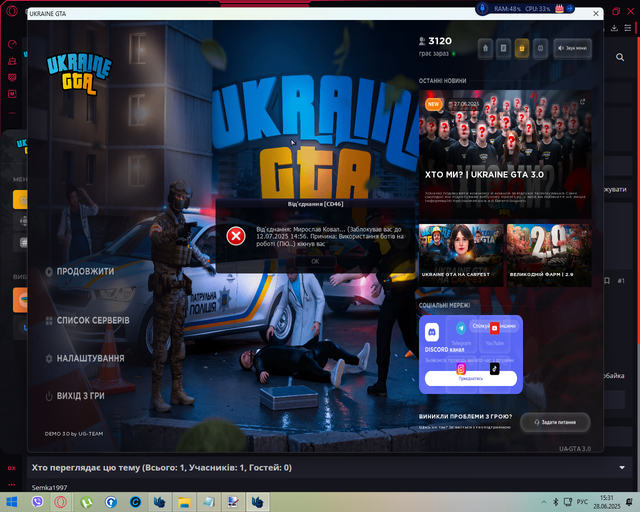This screenshot has height=512, width=640.
Task: Click the Ukraine GTA logo top-left
Action: coord(79,74)
